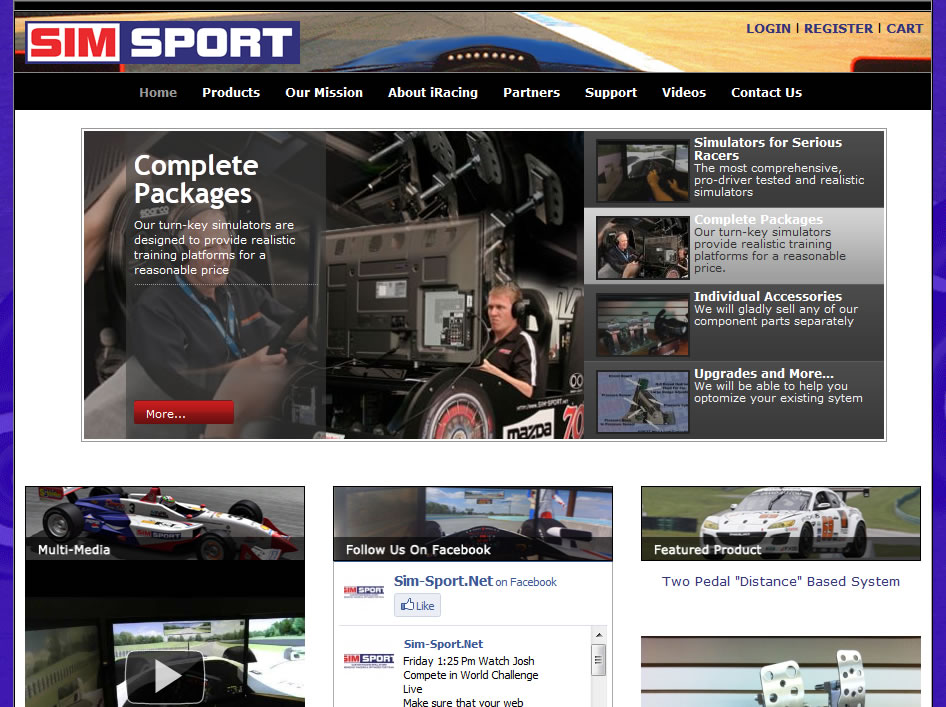Navigate to Contact Us
Image resolution: width=946 pixels, height=707 pixels.
click(x=766, y=93)
